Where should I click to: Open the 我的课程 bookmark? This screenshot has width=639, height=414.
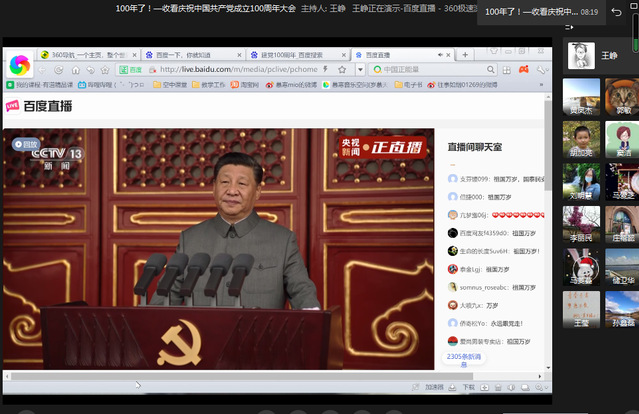click(40, 85)
